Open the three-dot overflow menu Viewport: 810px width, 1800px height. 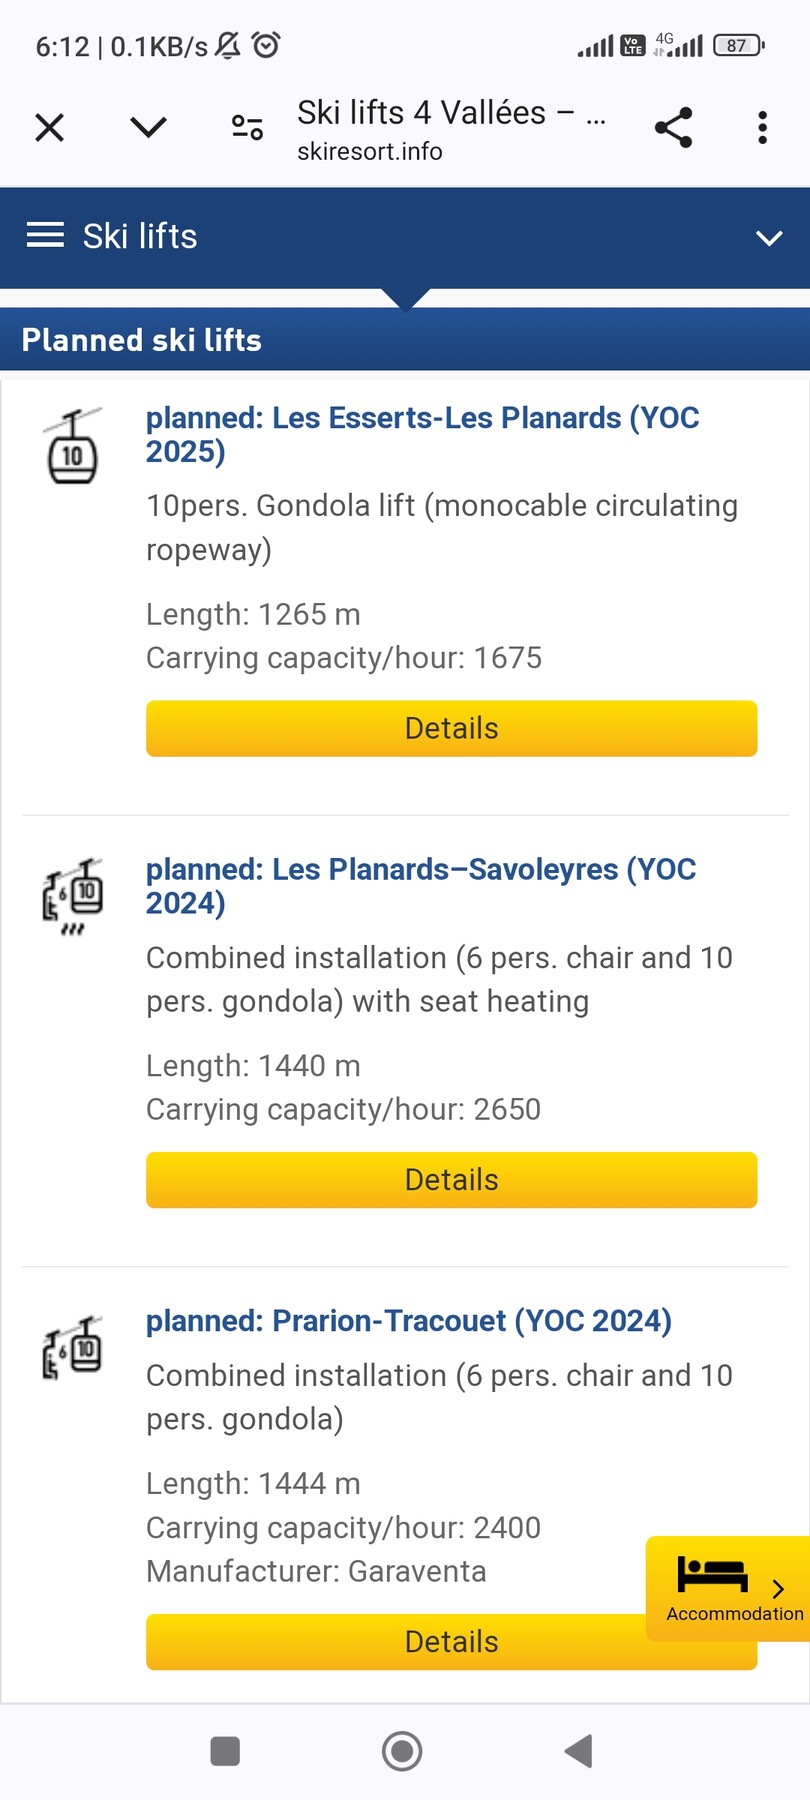pyautogui.click(x=763, y=128)
